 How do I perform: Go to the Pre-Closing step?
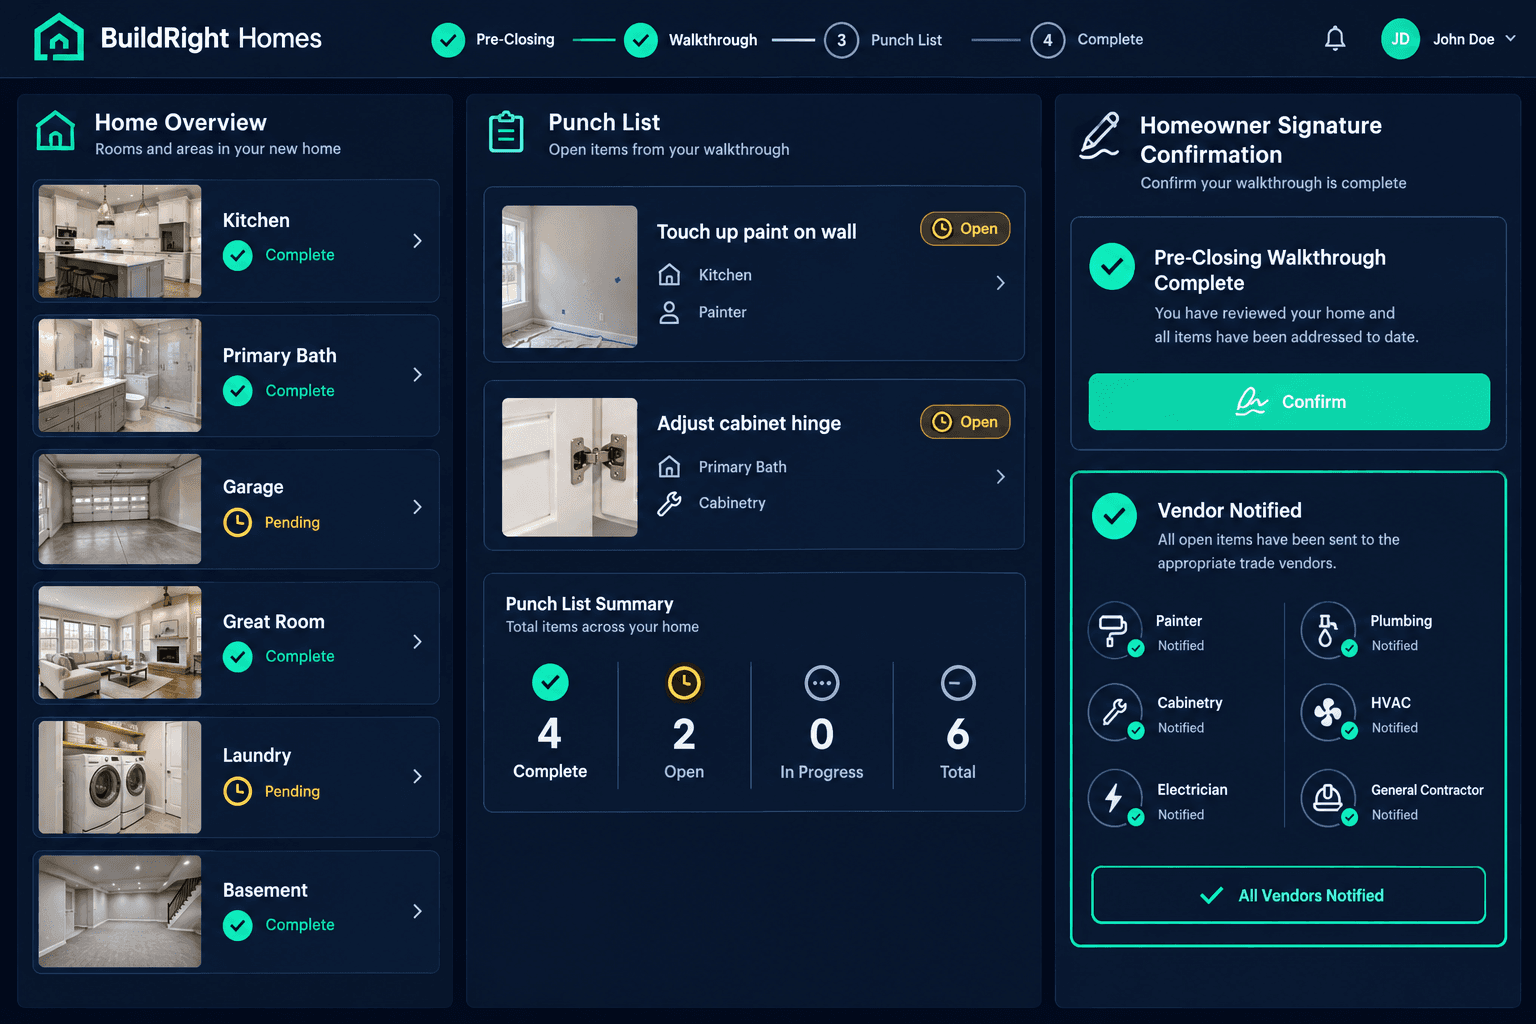tap(493, 40)
